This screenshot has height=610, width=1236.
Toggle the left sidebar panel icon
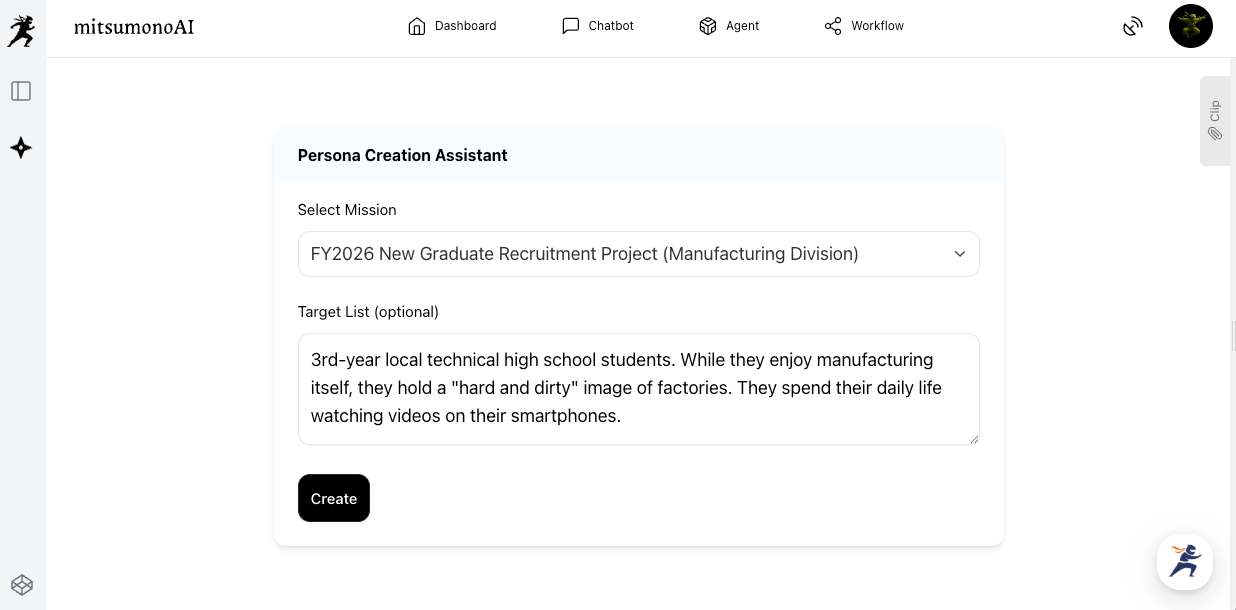pyautogui.click(x=21, y=91)
